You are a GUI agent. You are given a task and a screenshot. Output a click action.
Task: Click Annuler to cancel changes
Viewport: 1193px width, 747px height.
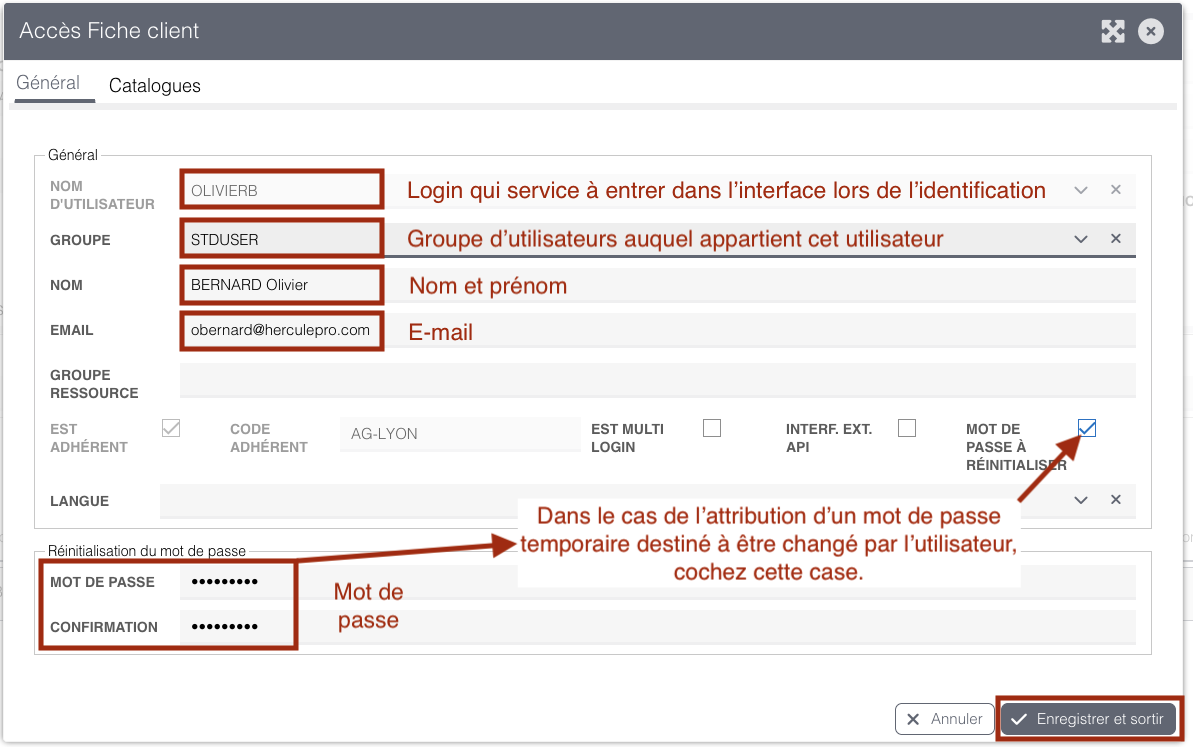[945, 719]
